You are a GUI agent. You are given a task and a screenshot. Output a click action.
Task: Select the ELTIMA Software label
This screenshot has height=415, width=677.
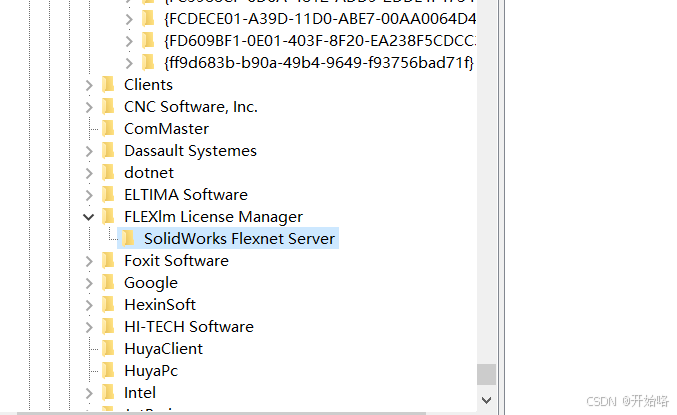186,195
